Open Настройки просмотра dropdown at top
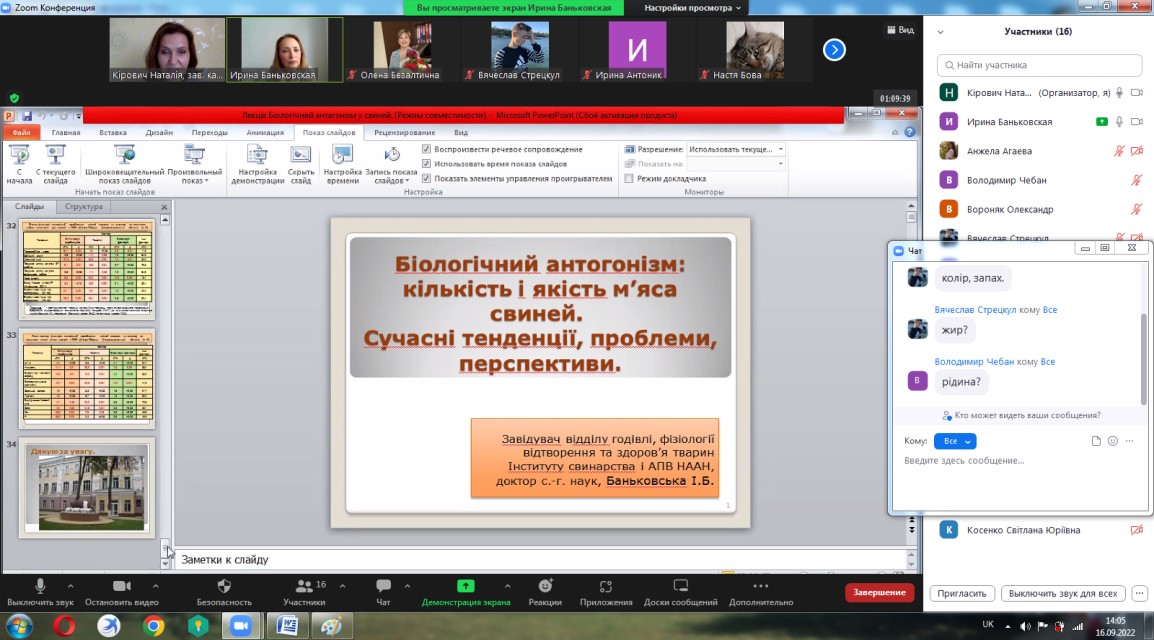The height and width of the screenshot is (640, 1154). 694,7
